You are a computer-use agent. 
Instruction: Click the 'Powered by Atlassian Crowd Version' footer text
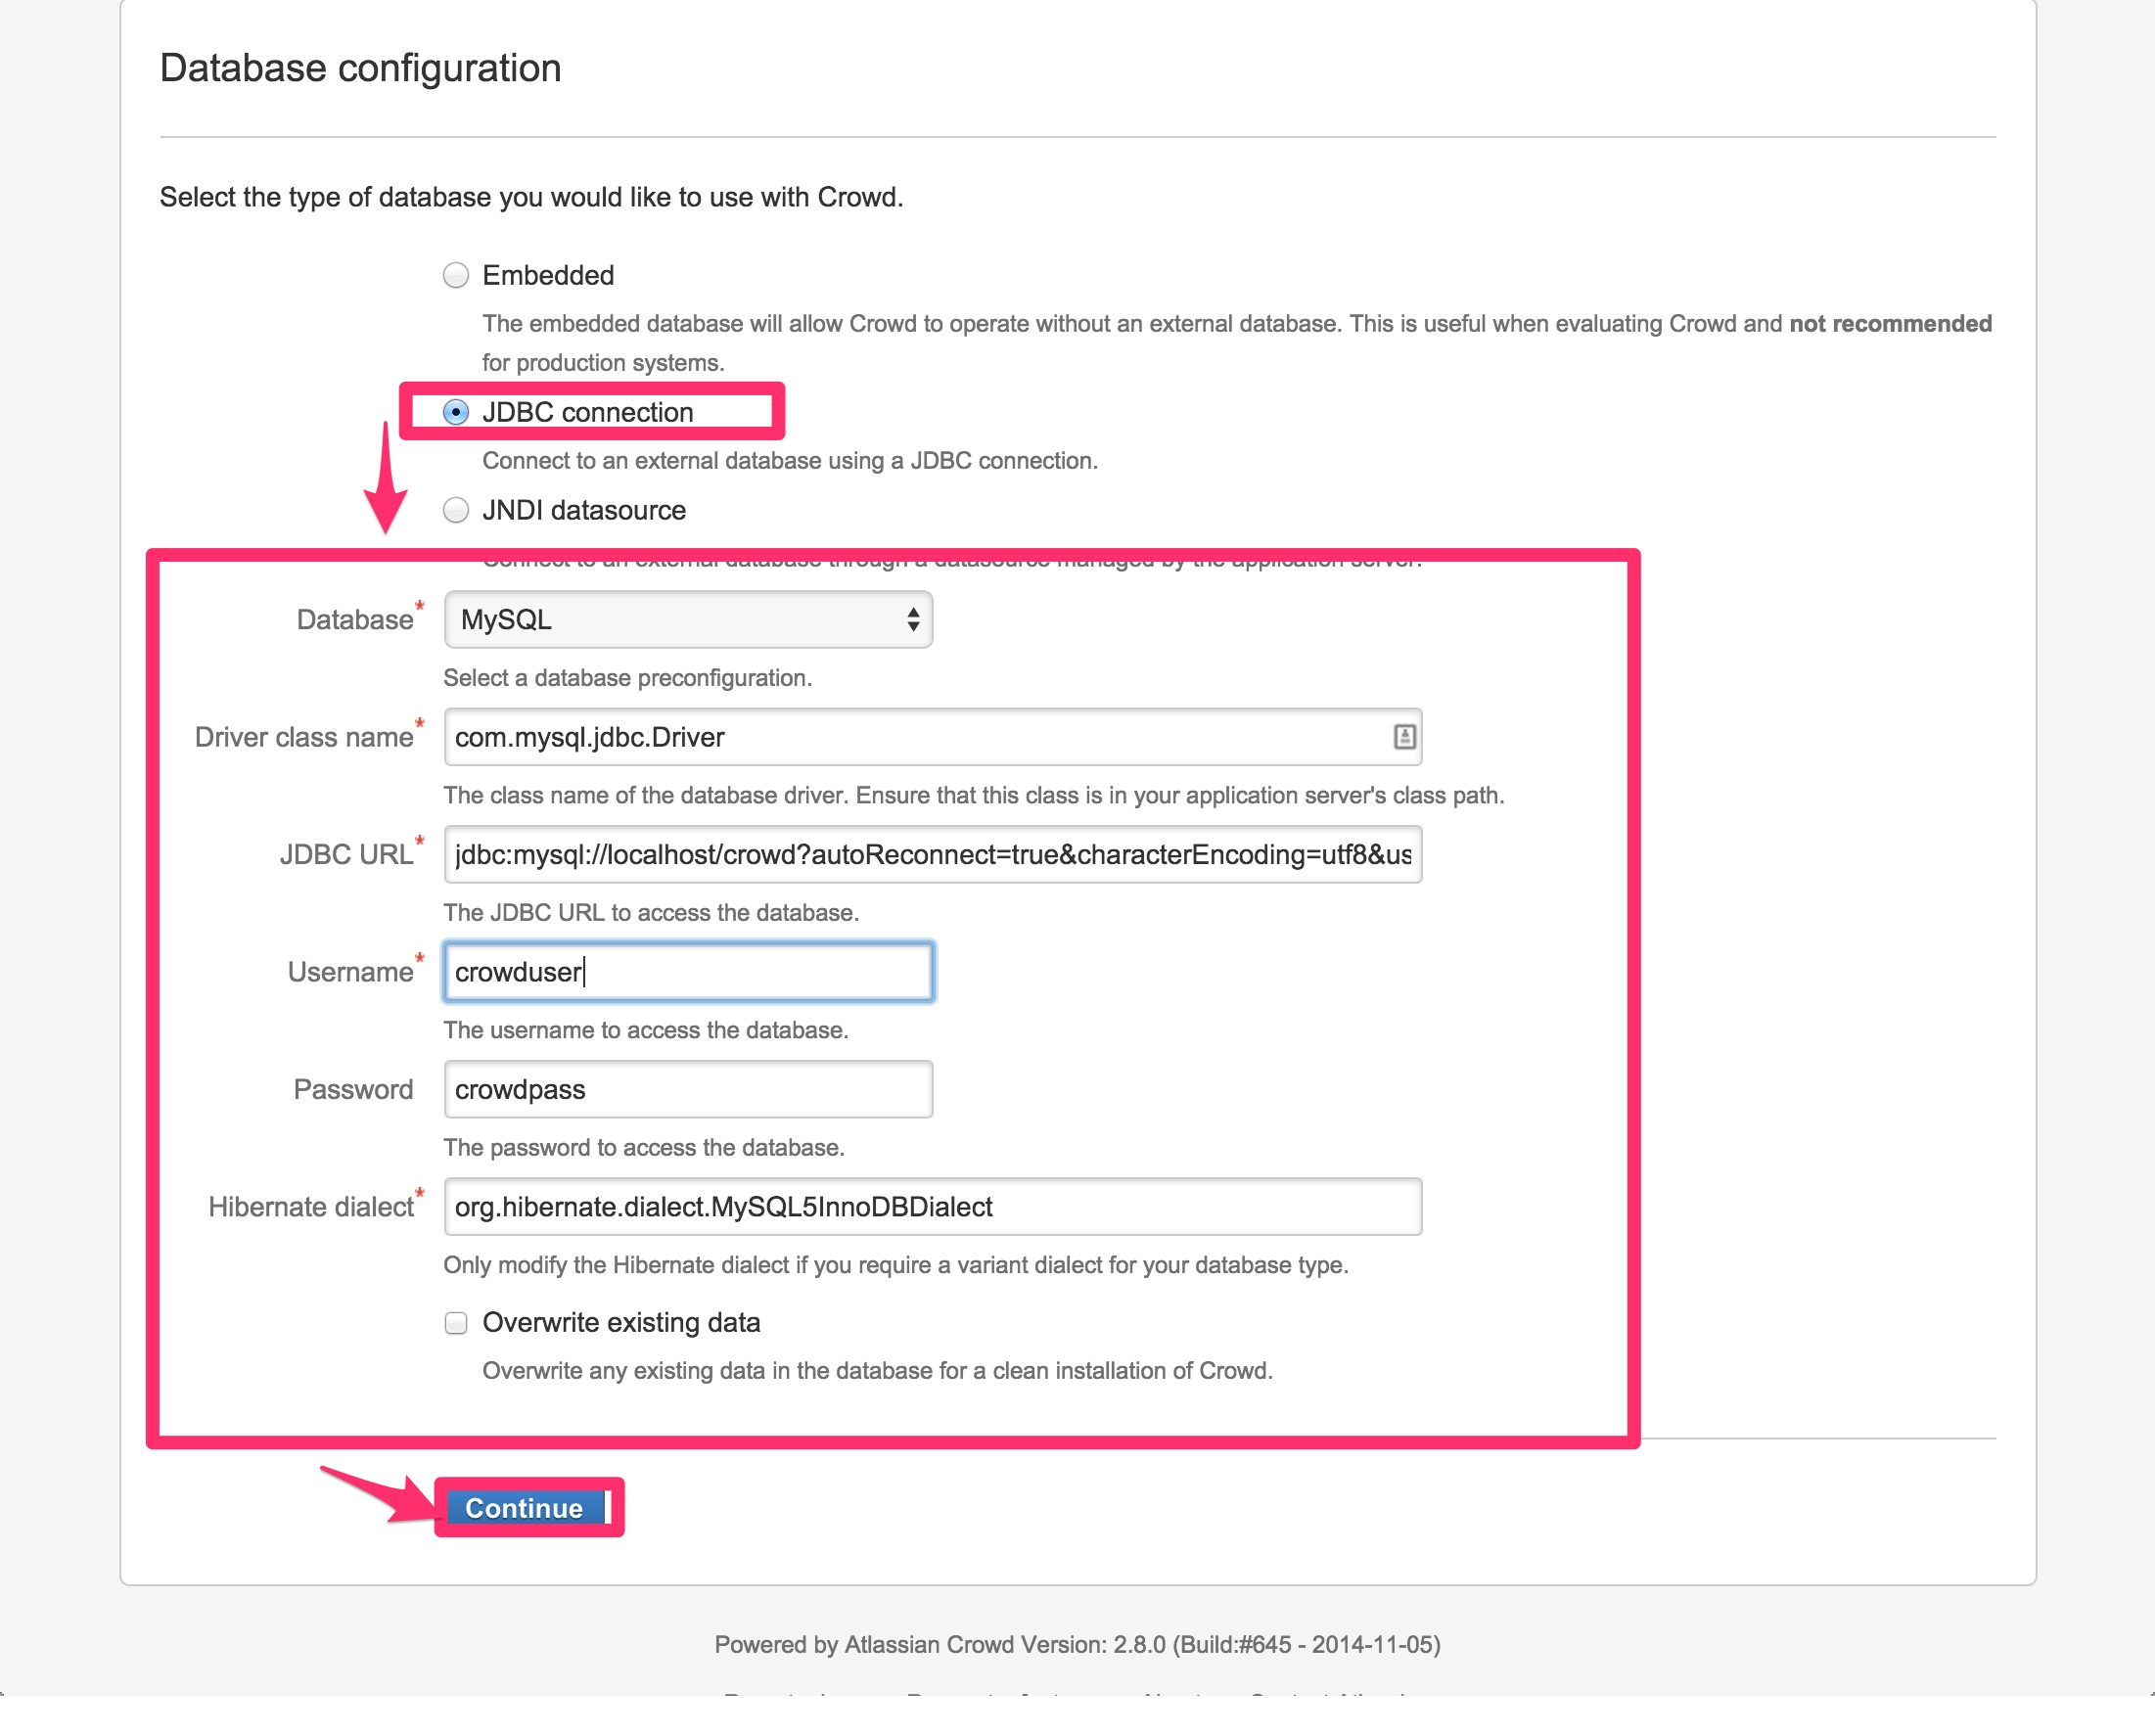[1077, 1644]
